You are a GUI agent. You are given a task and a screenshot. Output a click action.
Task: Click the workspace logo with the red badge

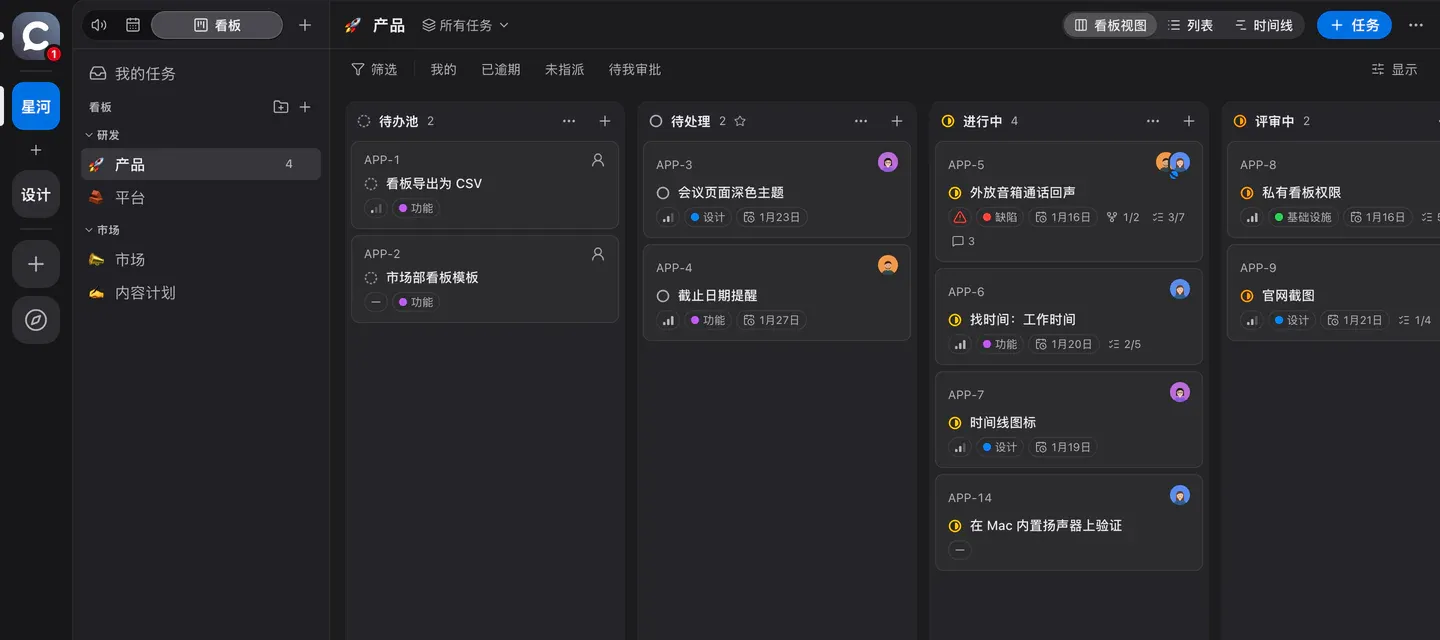(36, 36)
